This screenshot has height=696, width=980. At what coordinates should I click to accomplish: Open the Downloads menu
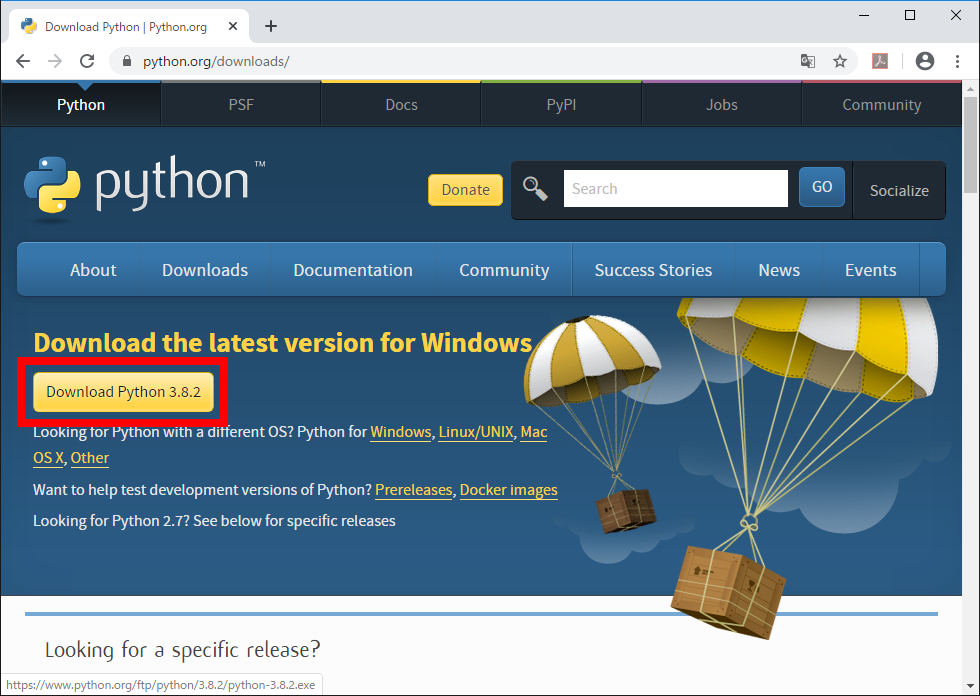[x=205, y=270]
